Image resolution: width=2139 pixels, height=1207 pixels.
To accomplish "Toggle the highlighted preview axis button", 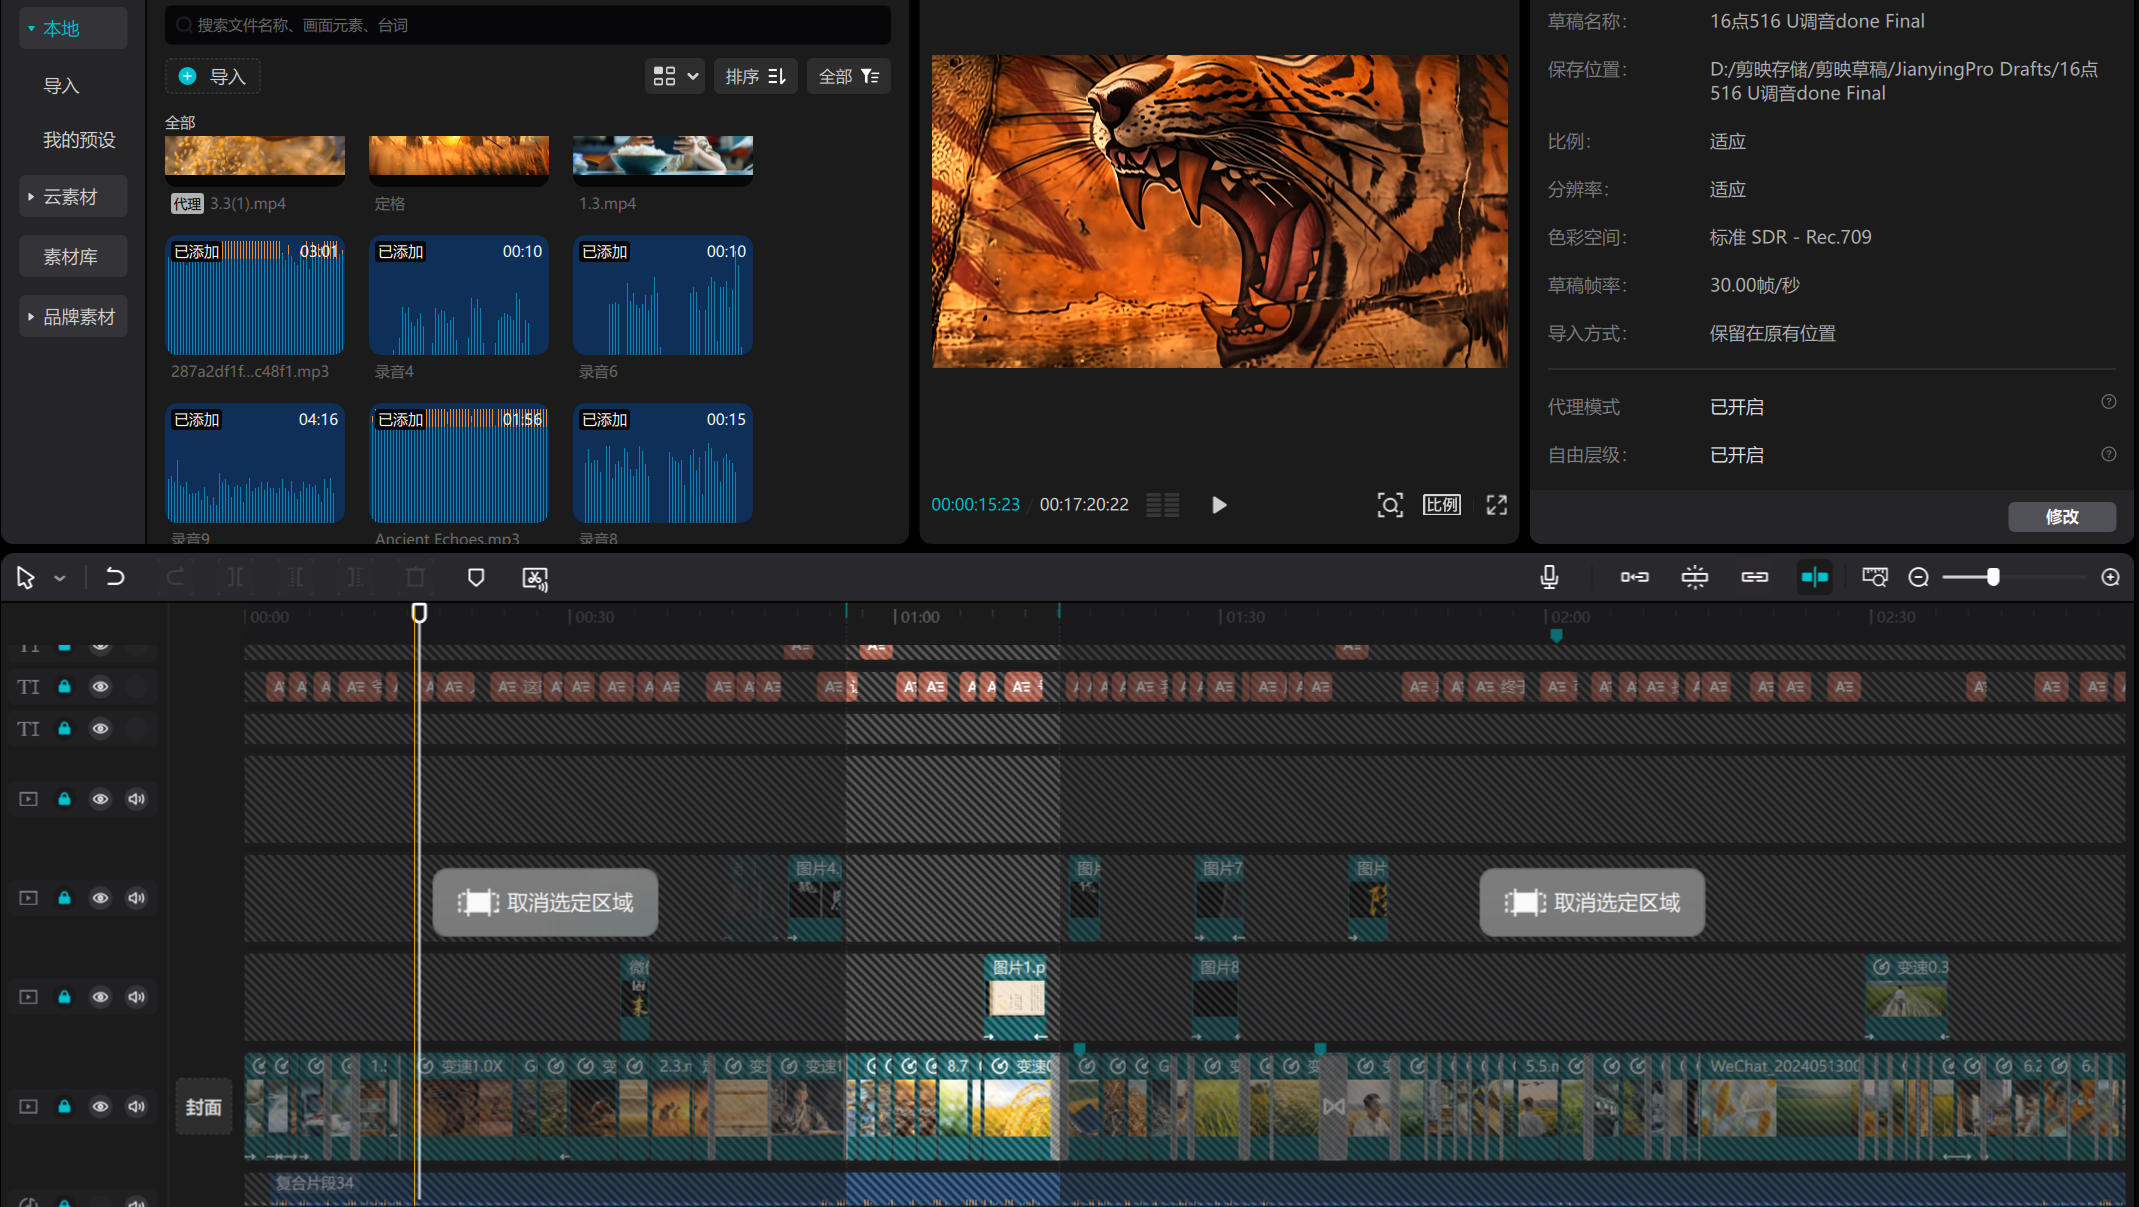I will (x=1814, y=577).
